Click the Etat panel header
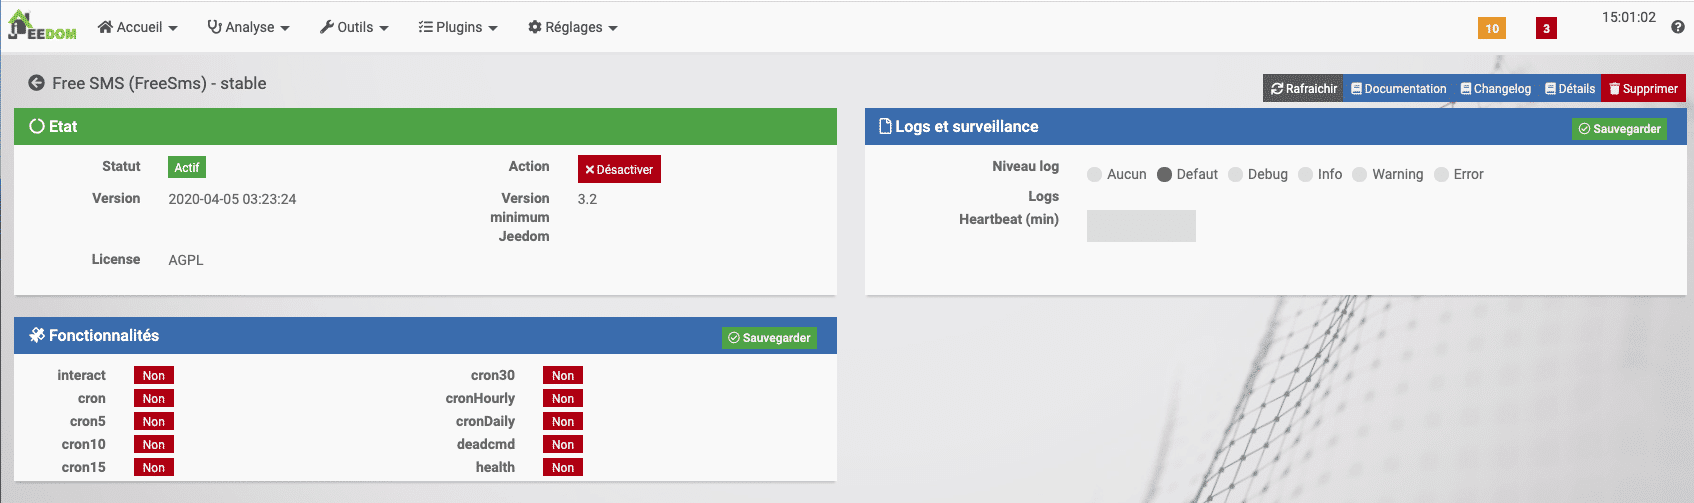Viewport: 1694px width, 503px height. [425, 126]
